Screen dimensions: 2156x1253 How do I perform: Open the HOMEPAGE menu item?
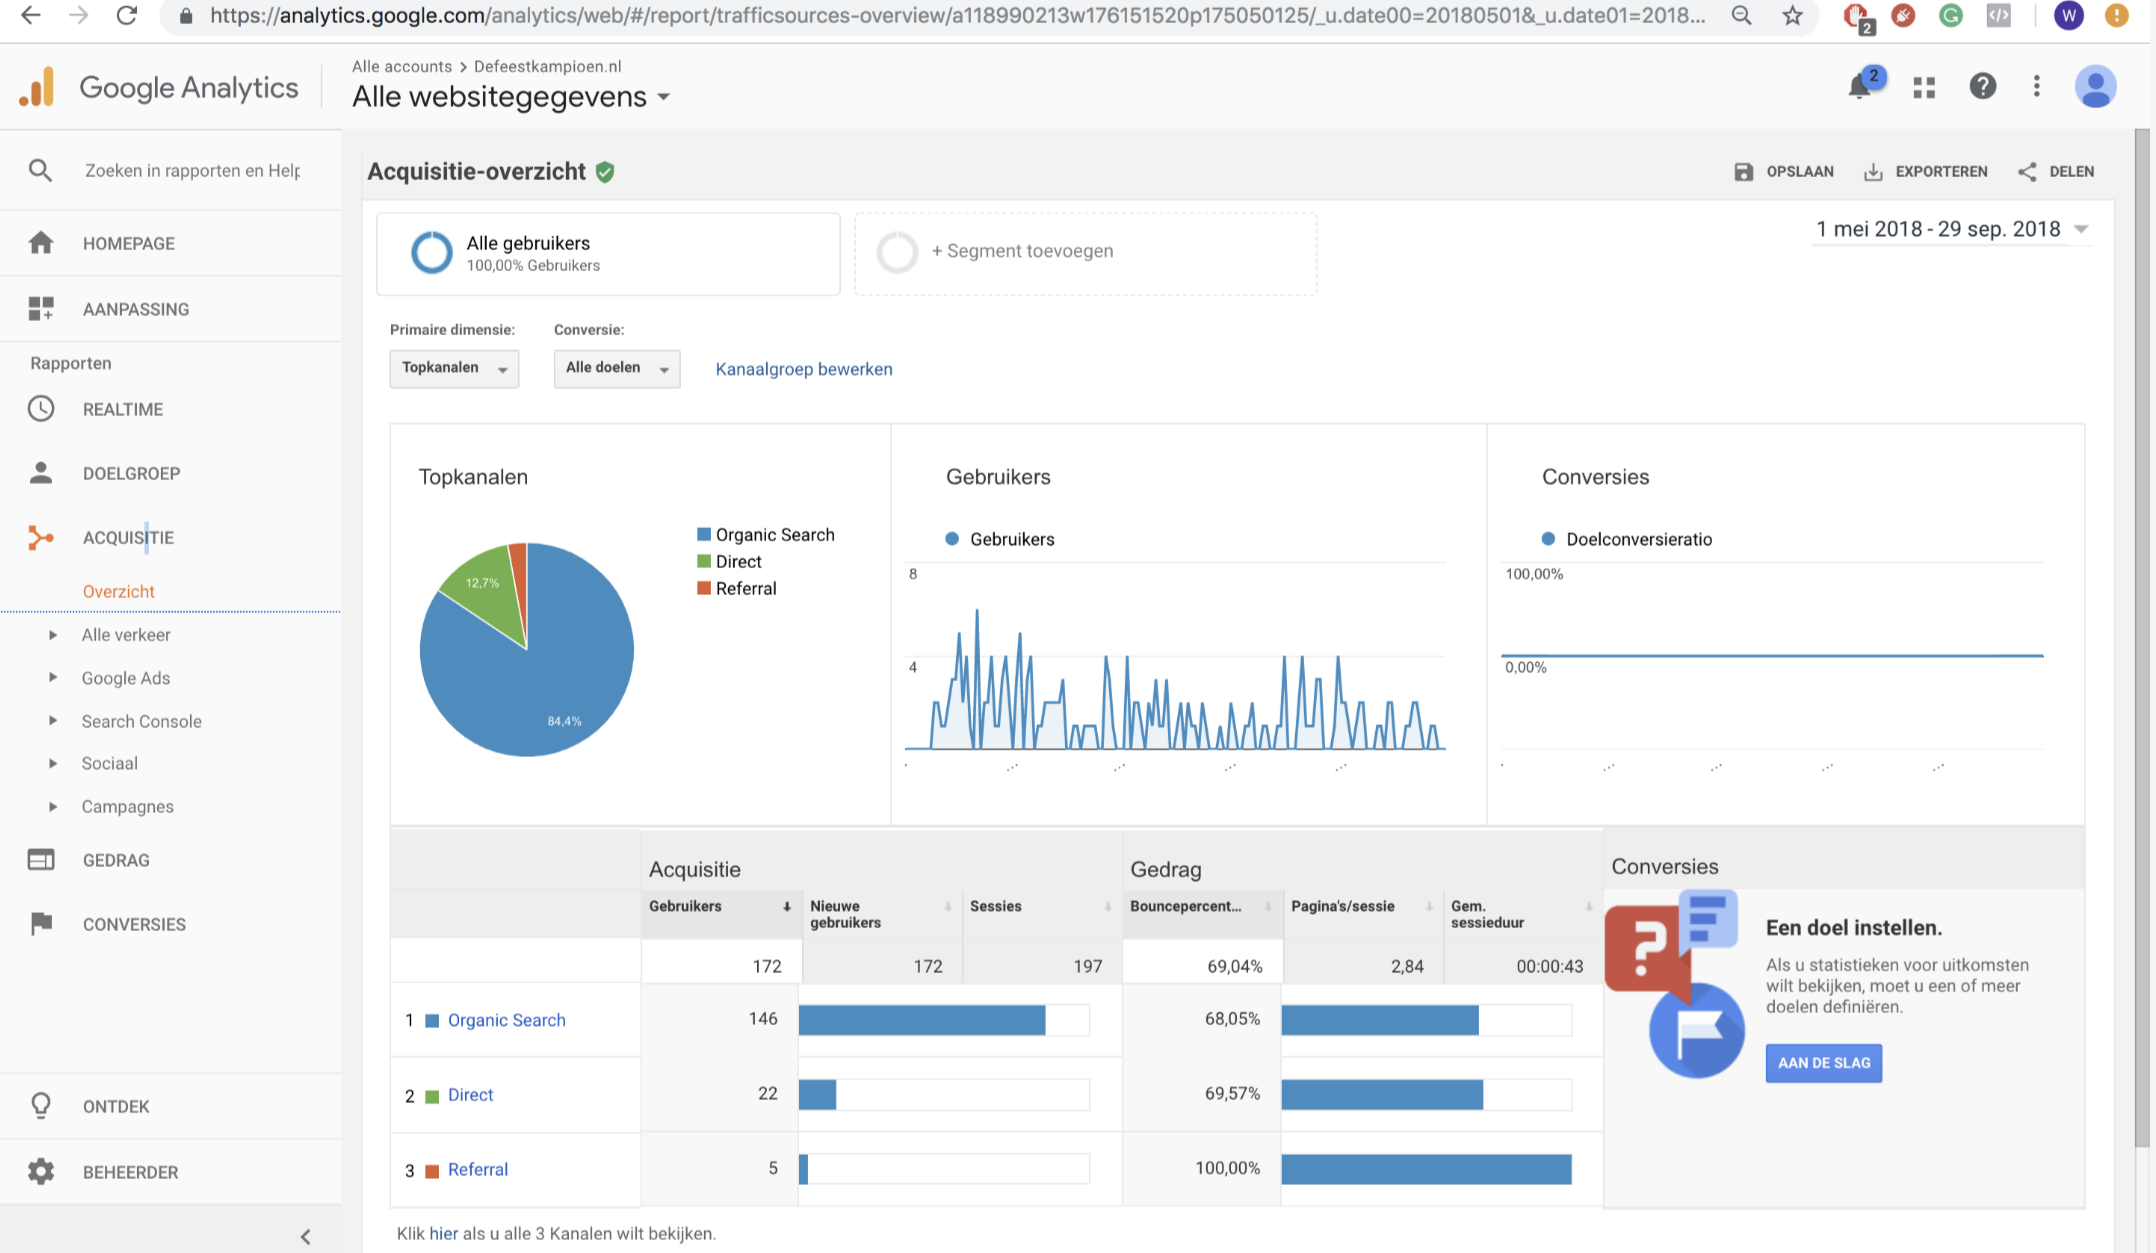129,243
